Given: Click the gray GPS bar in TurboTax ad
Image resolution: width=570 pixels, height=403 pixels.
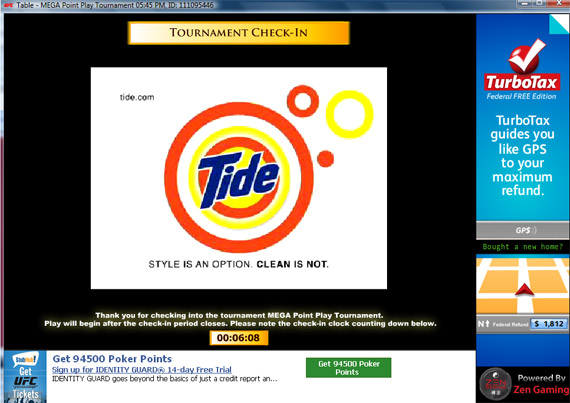Looking at the screenshot, I should point(523,230).
